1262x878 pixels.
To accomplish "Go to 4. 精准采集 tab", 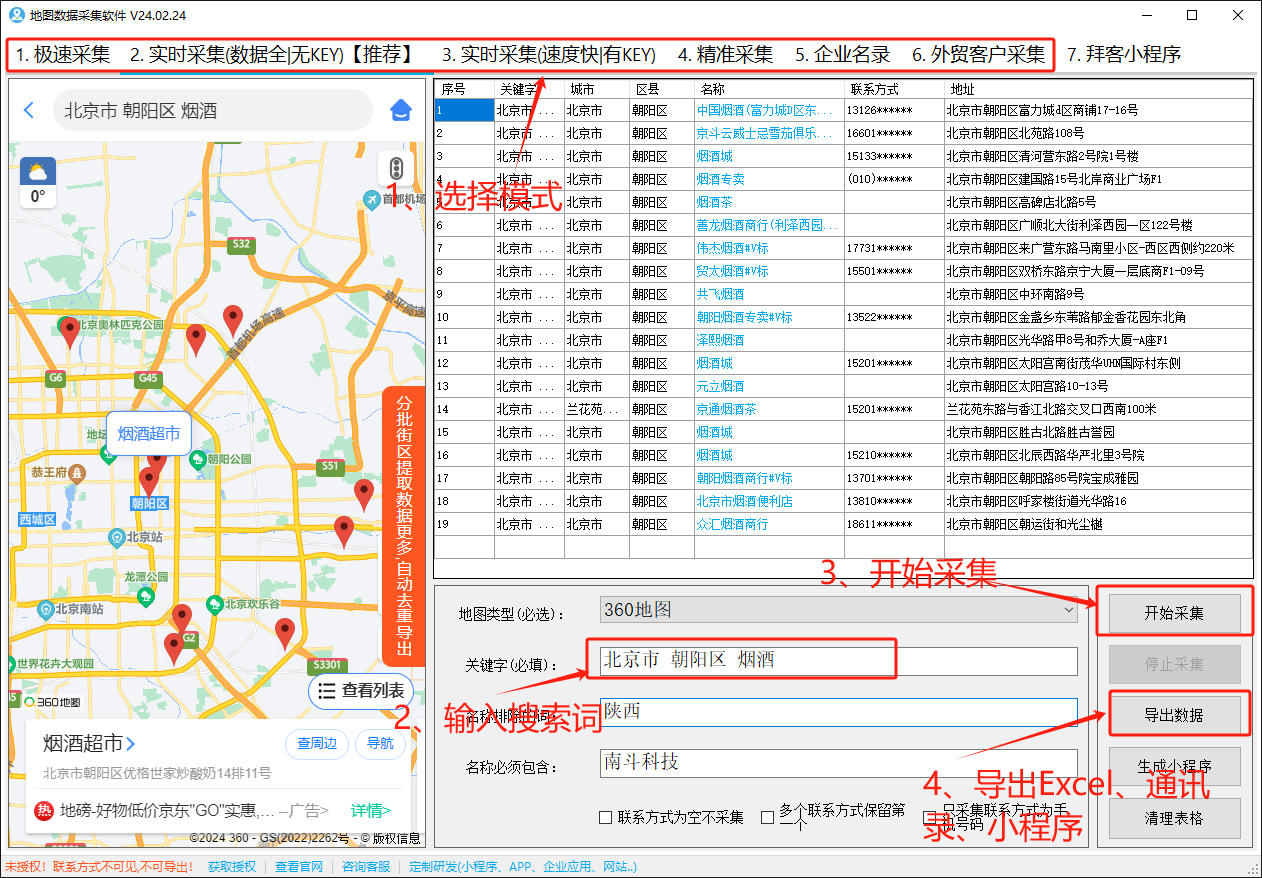I will tap(726, 55).
